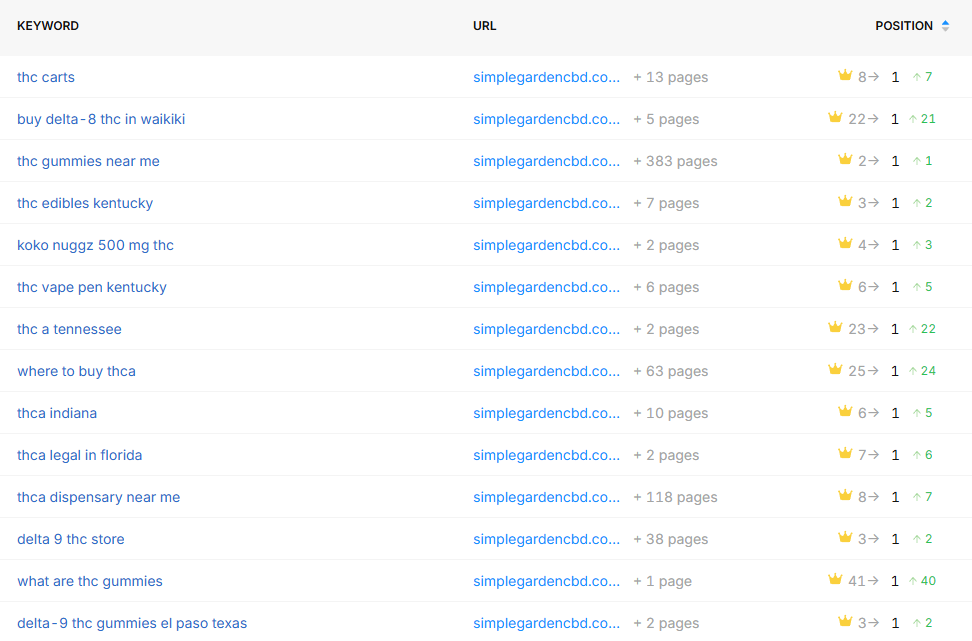Open the where to buy thca keyword
The height and width of the screenshot is (641, 972).
(76, 371)
